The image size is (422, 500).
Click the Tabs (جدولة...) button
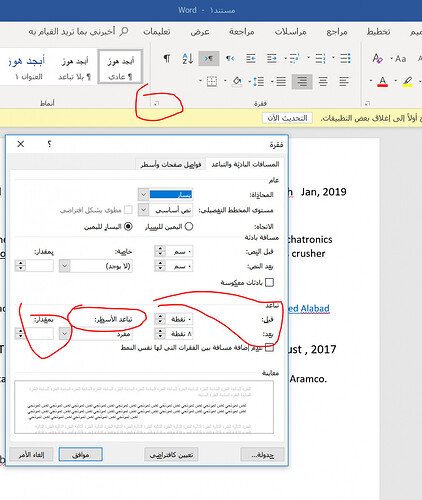click(x=262, y=455)
